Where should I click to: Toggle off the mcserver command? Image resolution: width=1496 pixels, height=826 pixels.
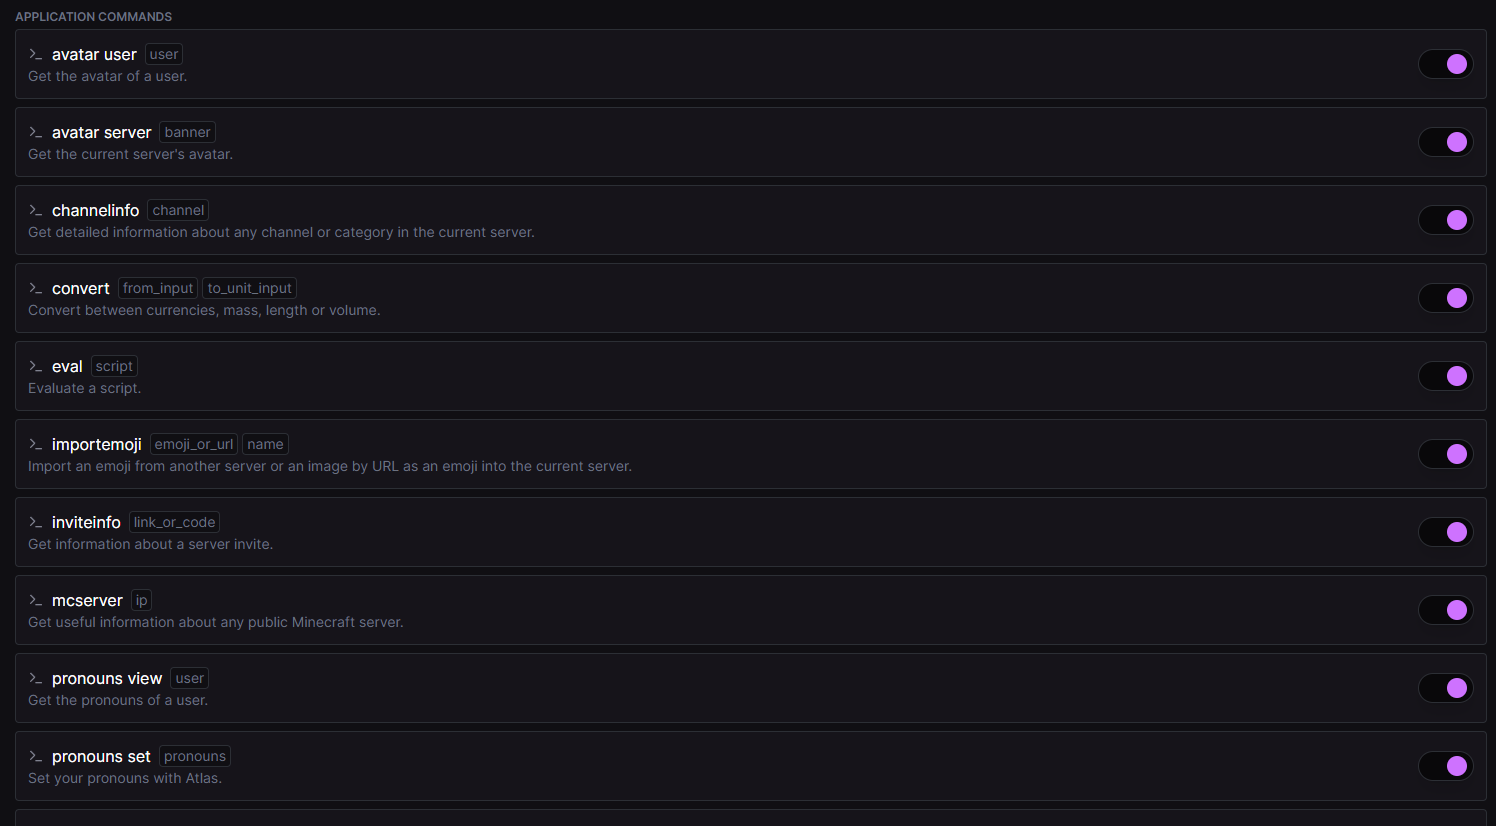click(x=1445, y=610)
